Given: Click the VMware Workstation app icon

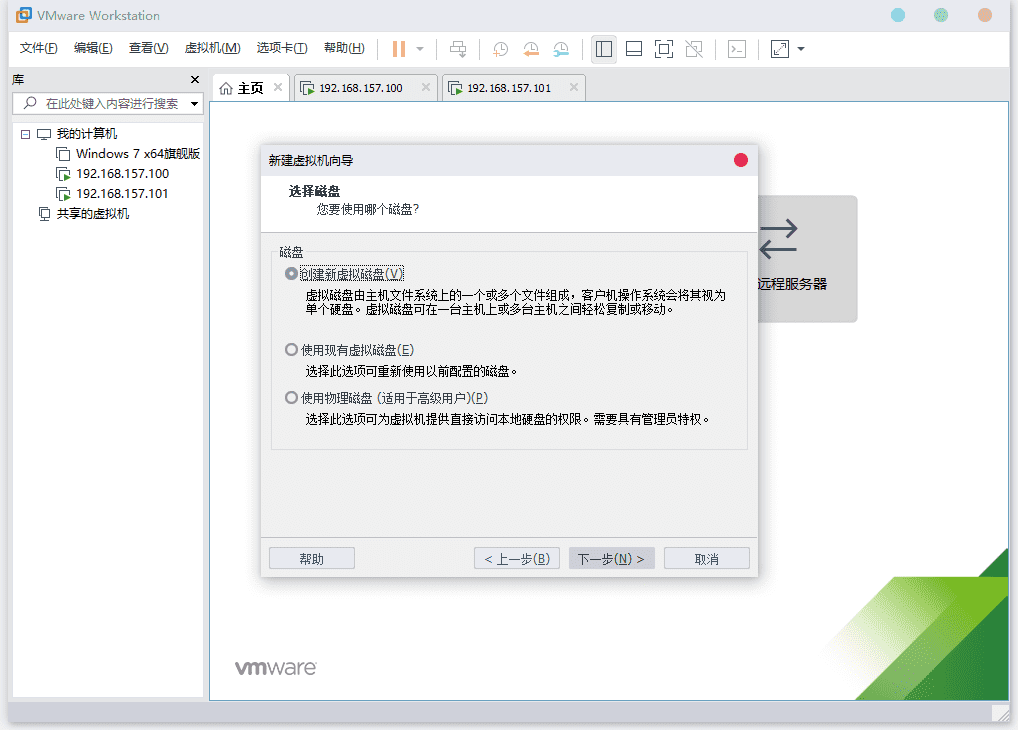Looking at the screenshot, I should tap(23, 15).
